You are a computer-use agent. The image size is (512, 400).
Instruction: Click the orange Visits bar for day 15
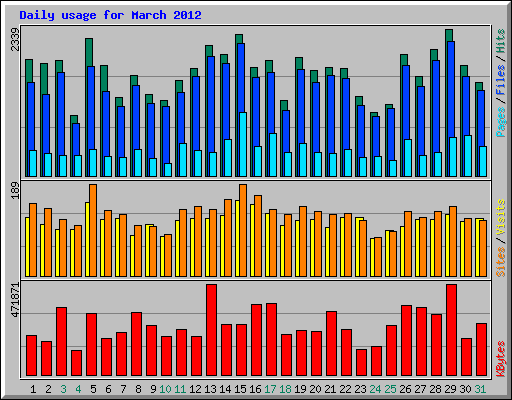pos(243,230)
